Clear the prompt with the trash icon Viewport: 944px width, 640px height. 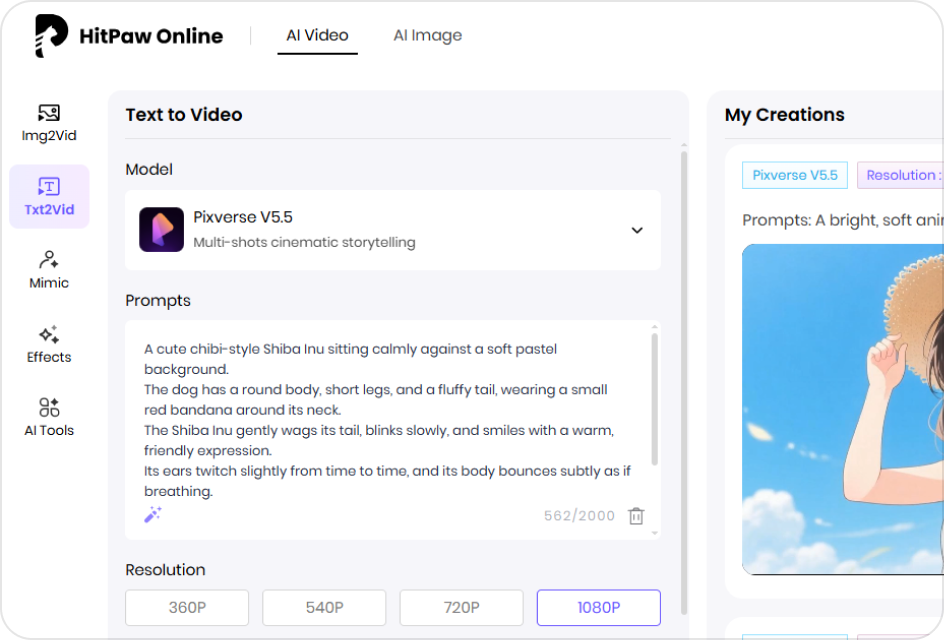[636, 514]
